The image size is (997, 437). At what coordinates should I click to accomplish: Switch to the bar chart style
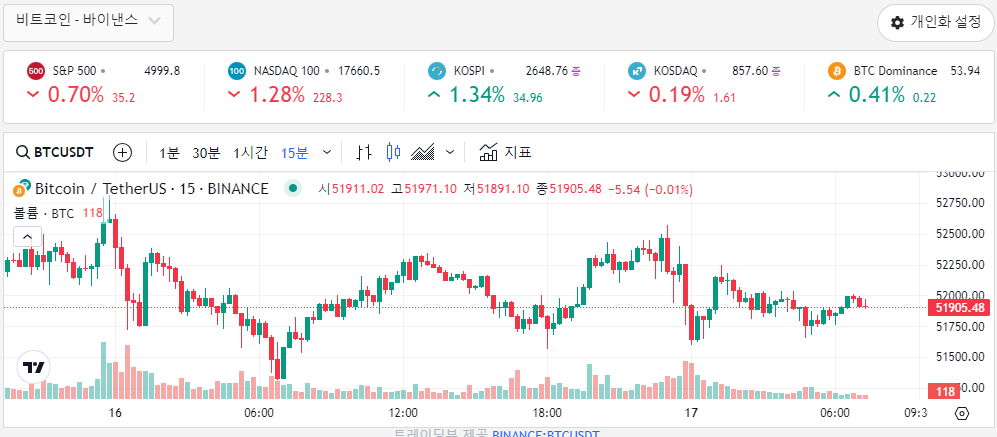tap(364, 153)
